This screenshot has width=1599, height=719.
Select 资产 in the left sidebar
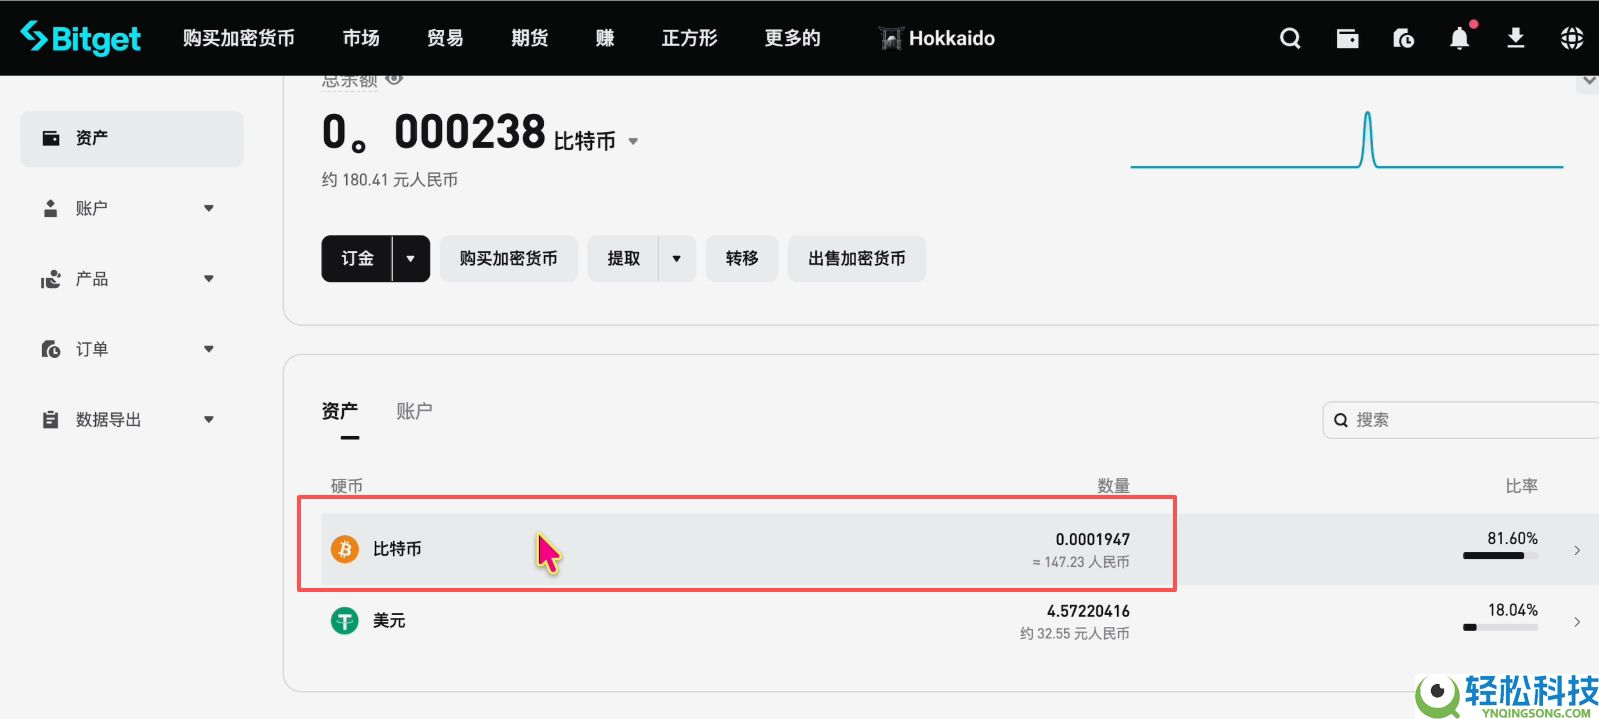(x=132, y=138)
